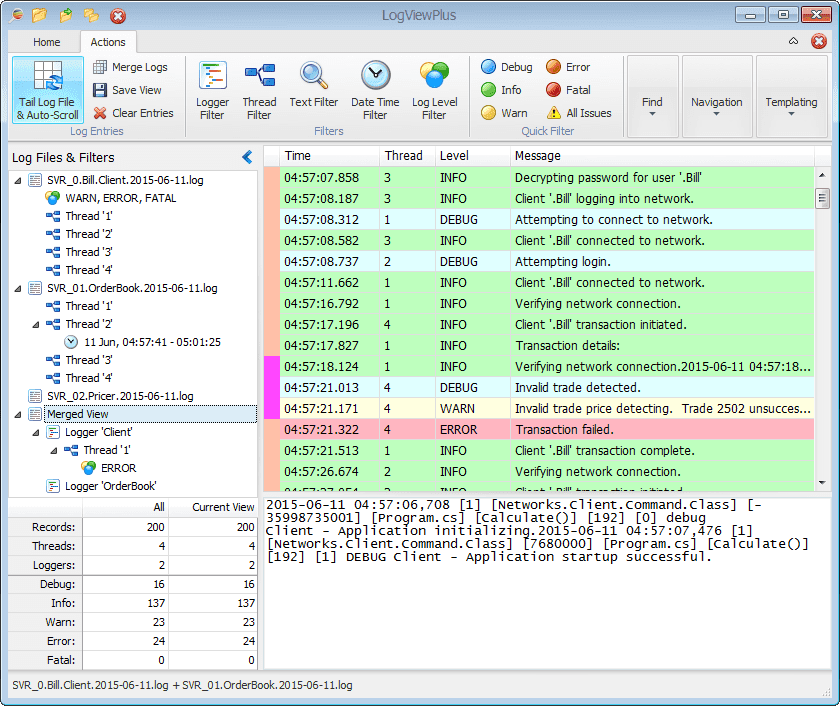Click the Info count 137 under Current View

click(x=246, y=603)
